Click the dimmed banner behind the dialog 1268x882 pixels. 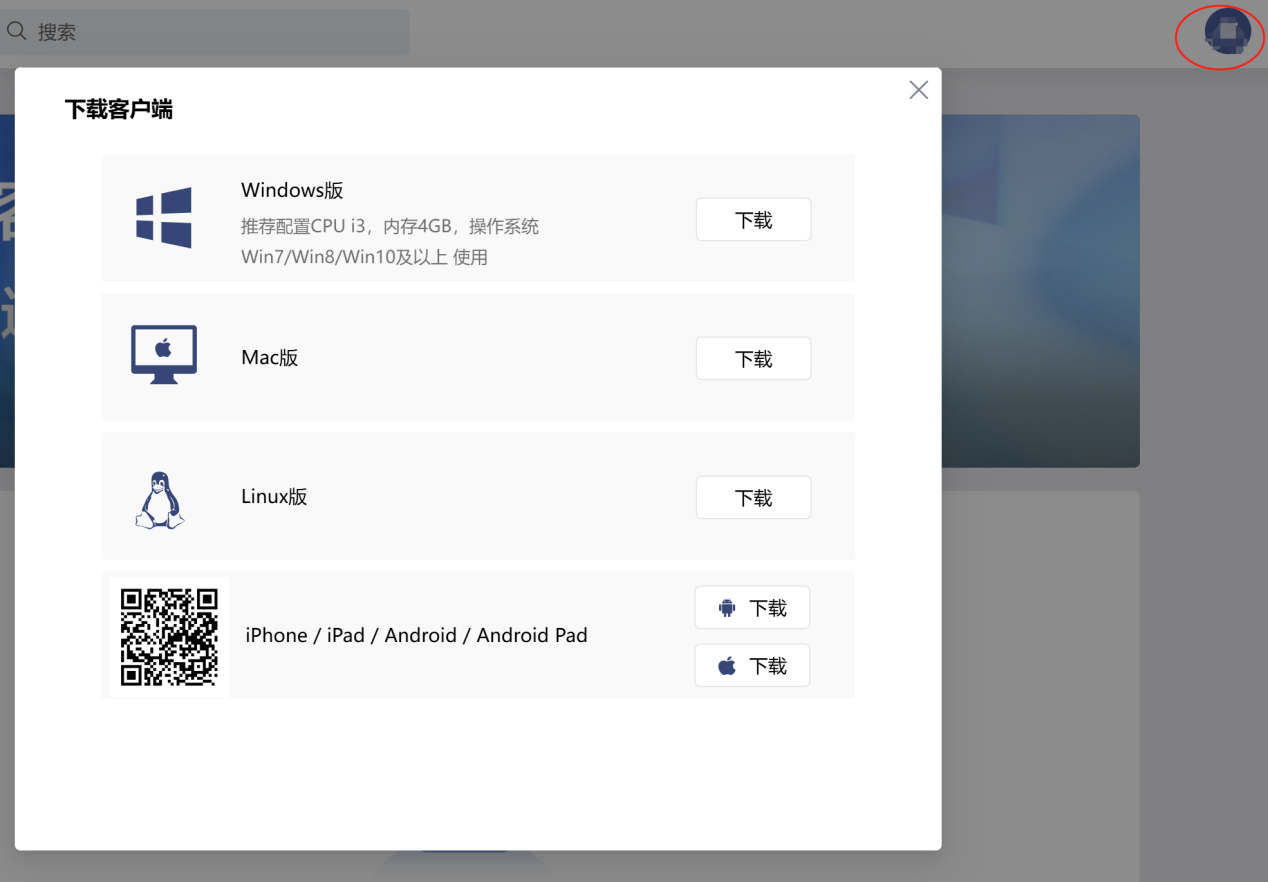pos(1040,290)
